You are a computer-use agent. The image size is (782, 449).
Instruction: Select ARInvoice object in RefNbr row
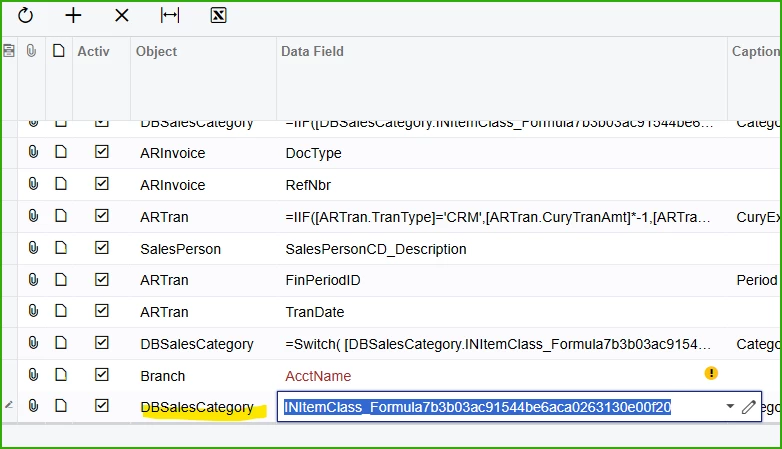point(203,185)
